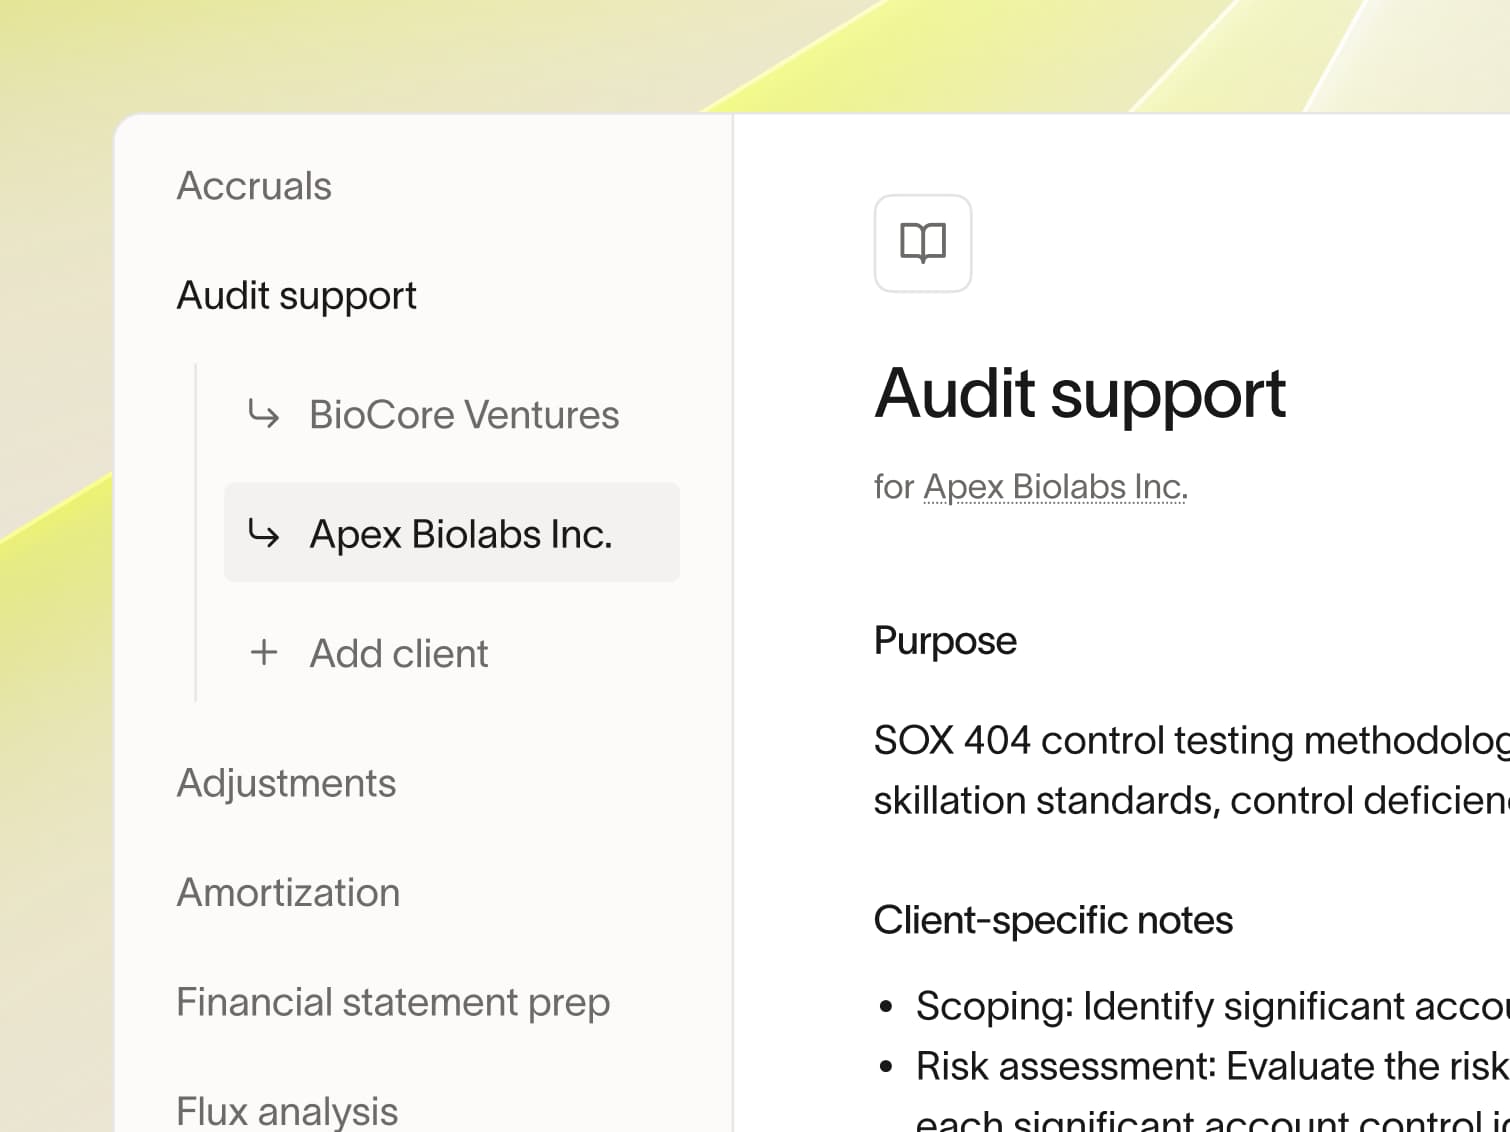Open the Amortization sidebar item
This screenshot has width=1510, height=1132.
click(288, 892)
